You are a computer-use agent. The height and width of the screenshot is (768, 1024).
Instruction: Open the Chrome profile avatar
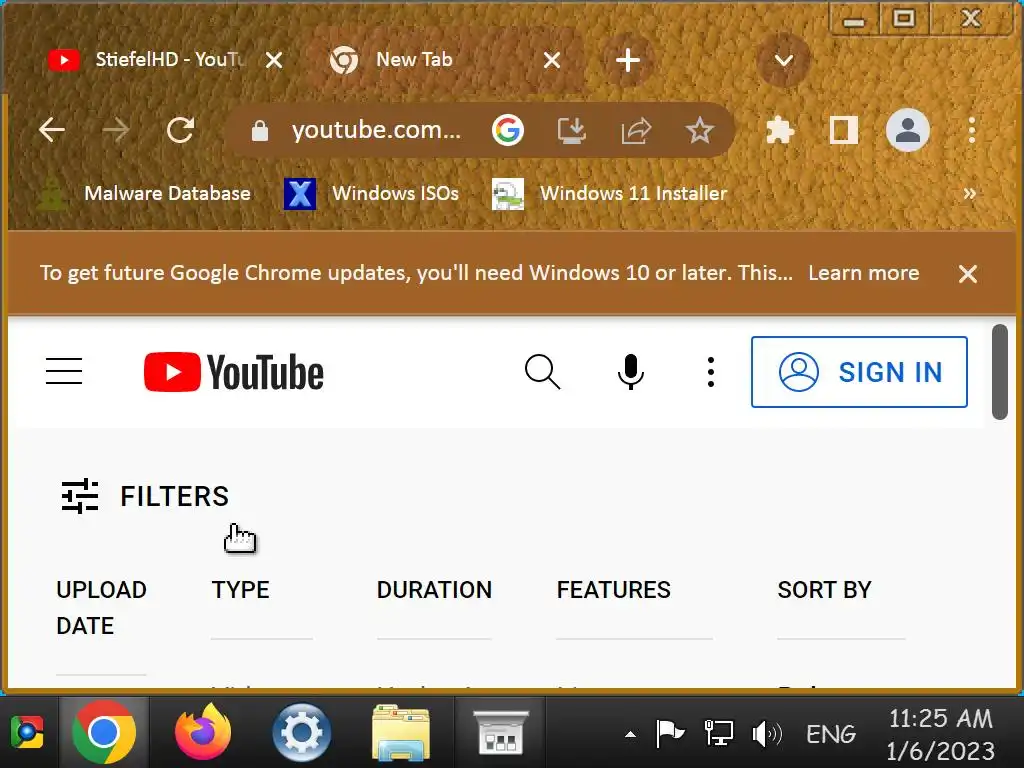pos(908,130)
